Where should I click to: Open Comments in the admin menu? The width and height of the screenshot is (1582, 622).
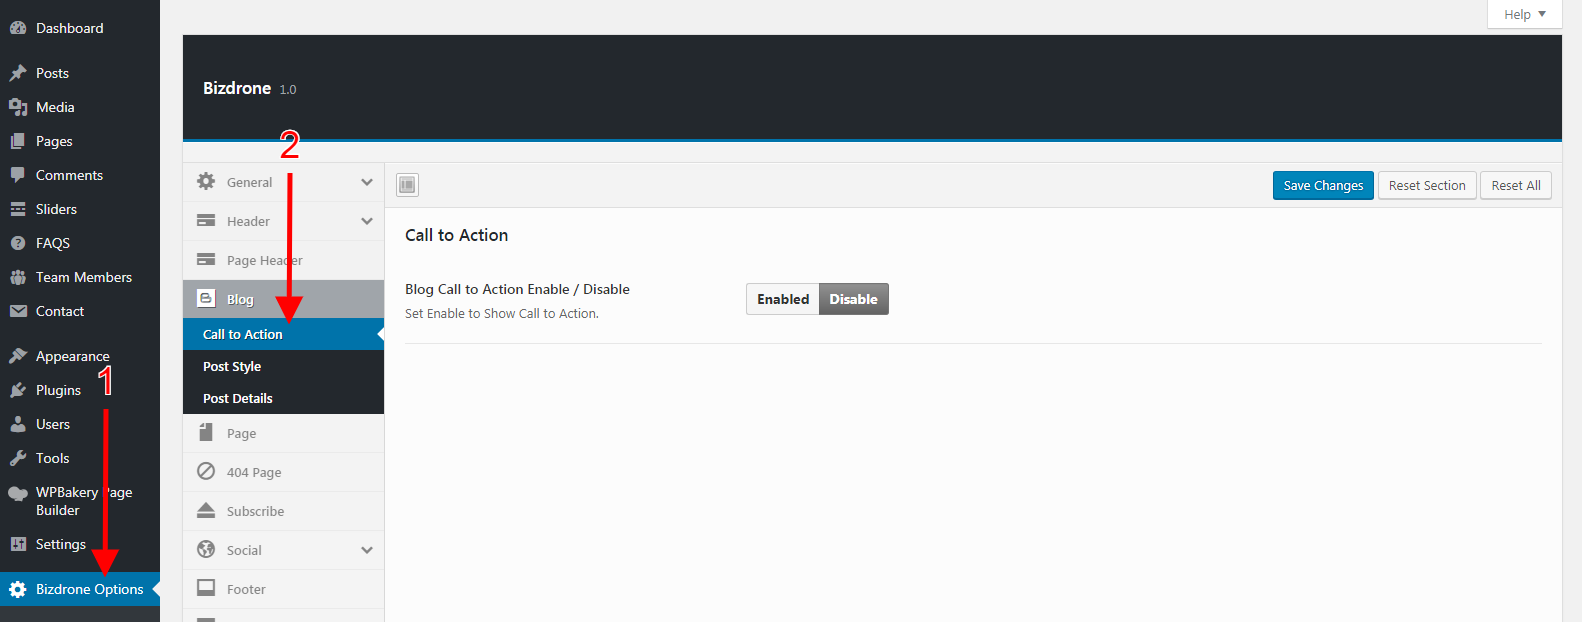[x=80, y=175]
